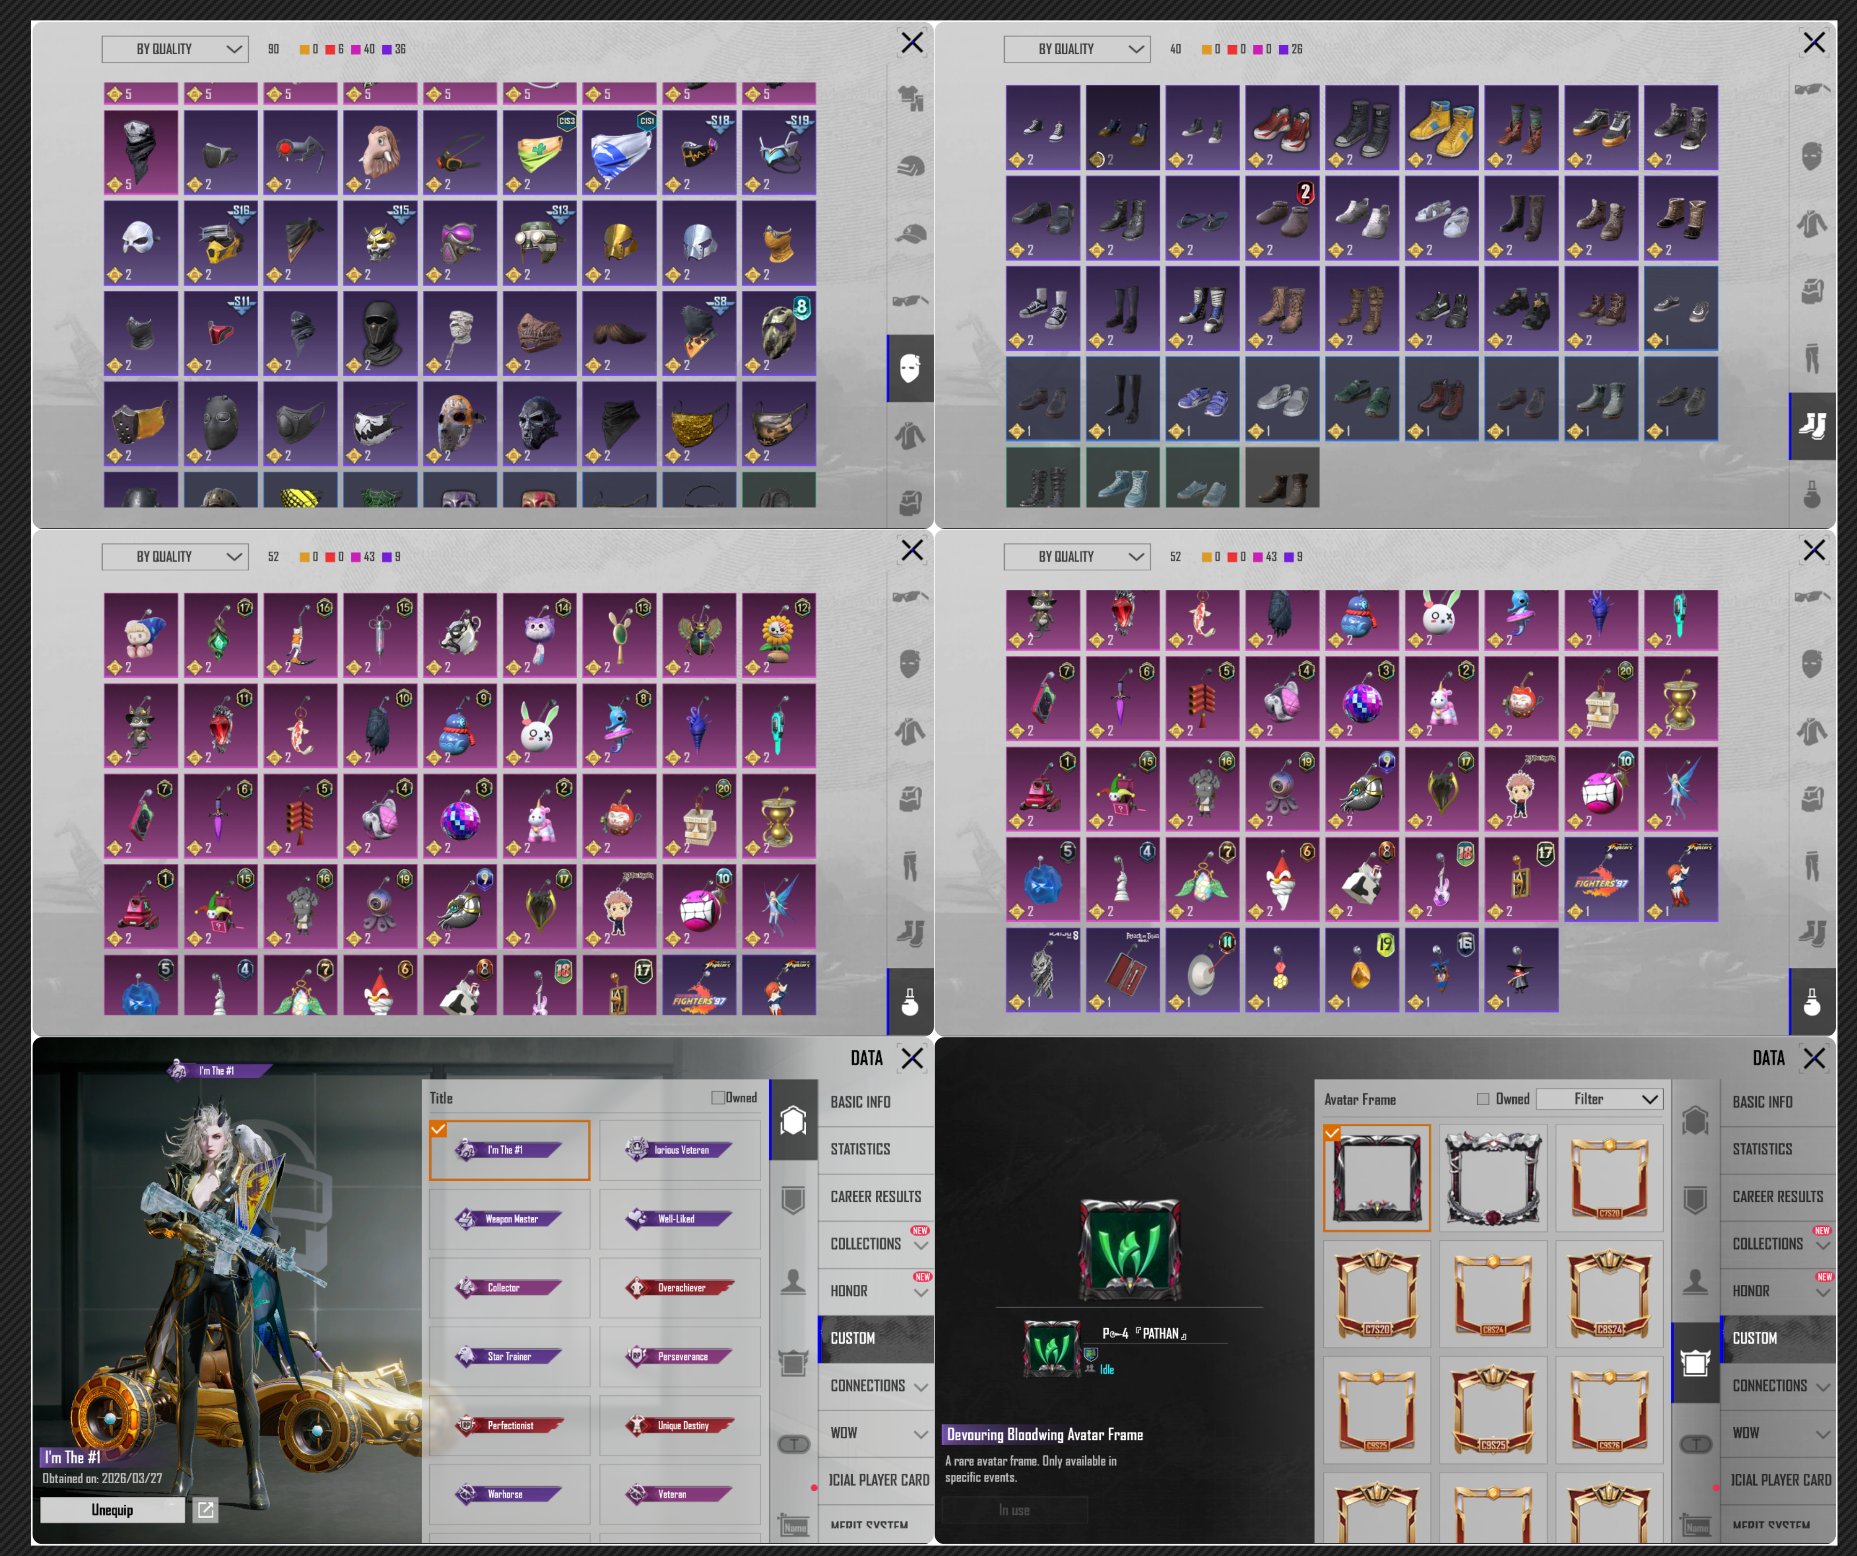
Task: Click the Unequip button
Action: tap(112, 1510)
